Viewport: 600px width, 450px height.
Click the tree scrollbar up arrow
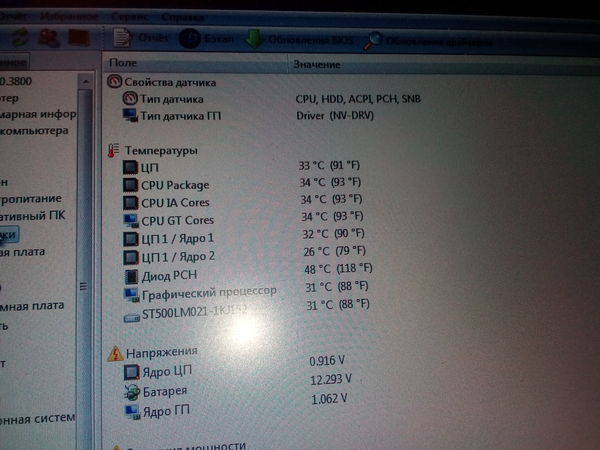(86, 82)
